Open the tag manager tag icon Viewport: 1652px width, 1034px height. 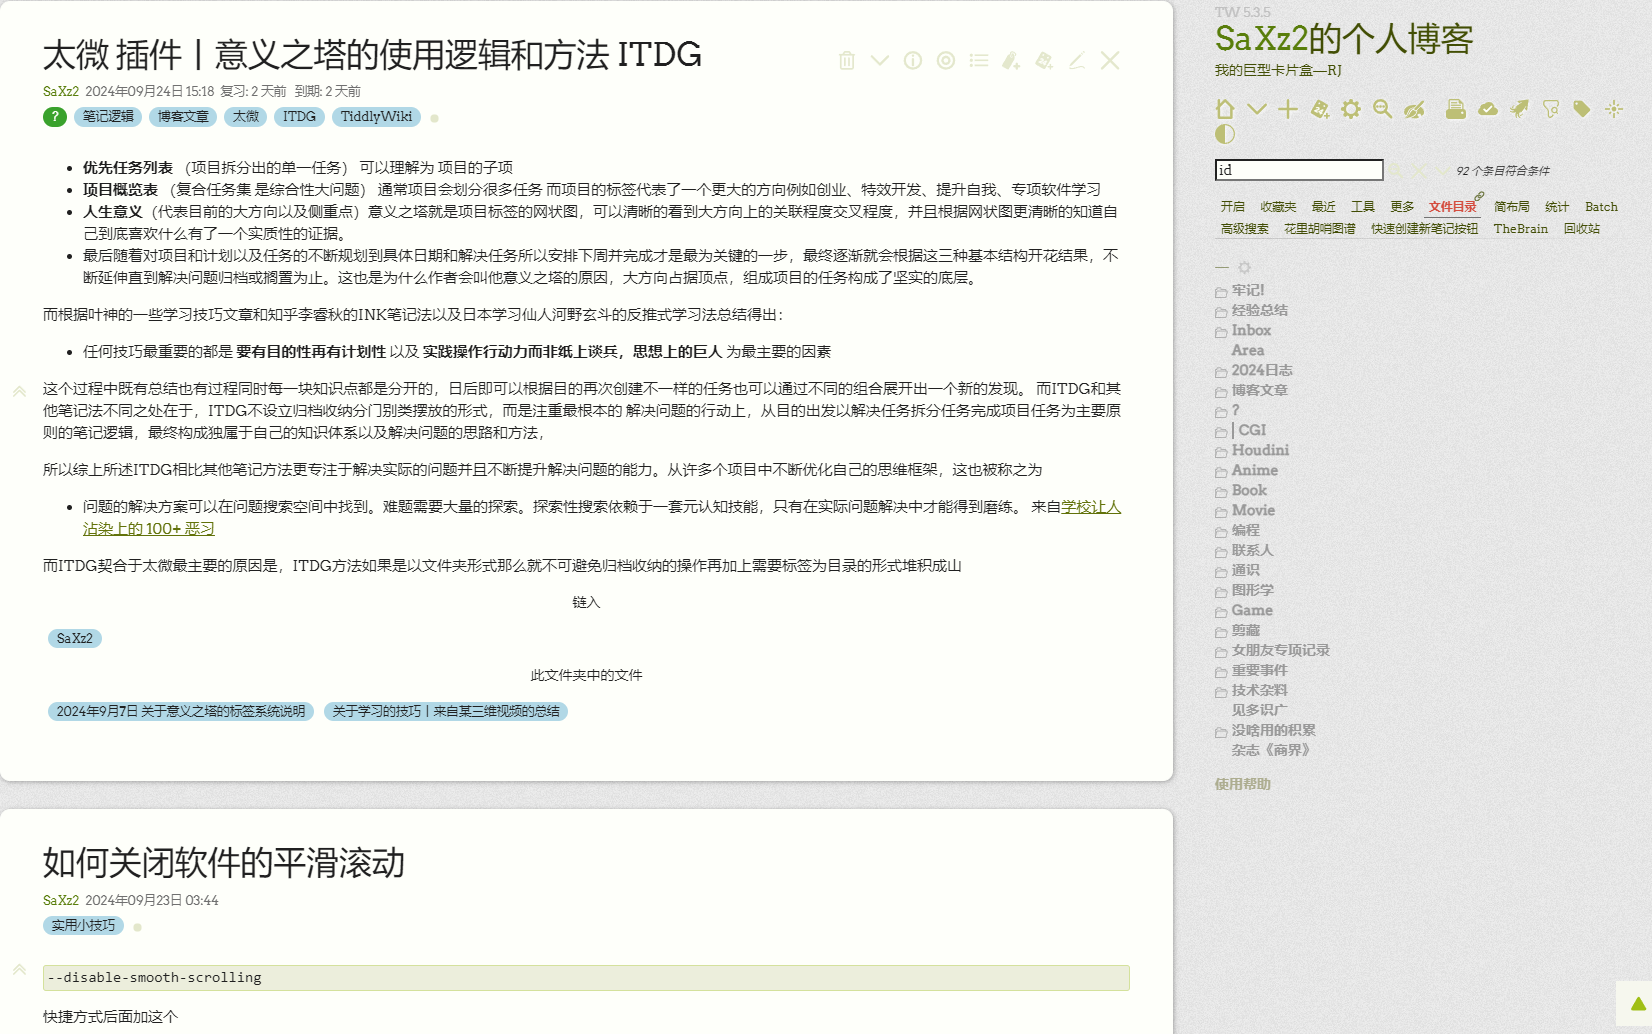(1582, 109)
